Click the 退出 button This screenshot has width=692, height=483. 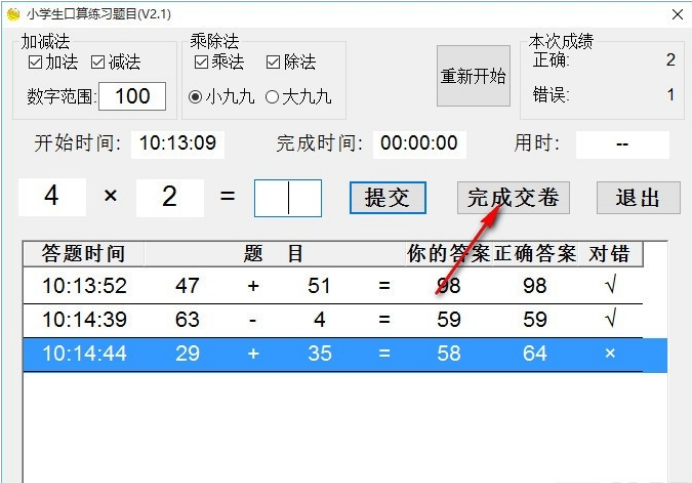click(x=638, y=198)
